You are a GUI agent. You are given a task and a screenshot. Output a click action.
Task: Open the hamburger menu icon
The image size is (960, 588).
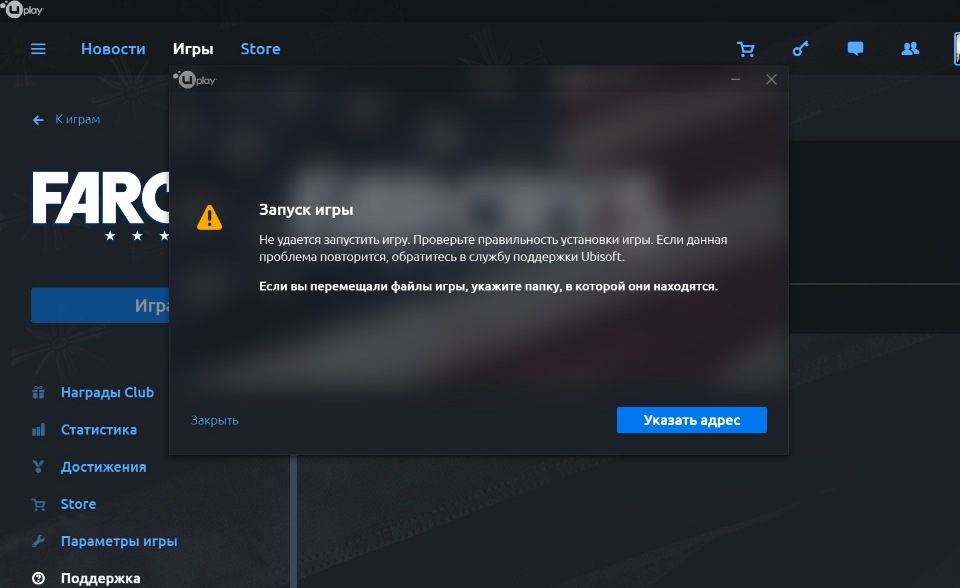(38, 49)
